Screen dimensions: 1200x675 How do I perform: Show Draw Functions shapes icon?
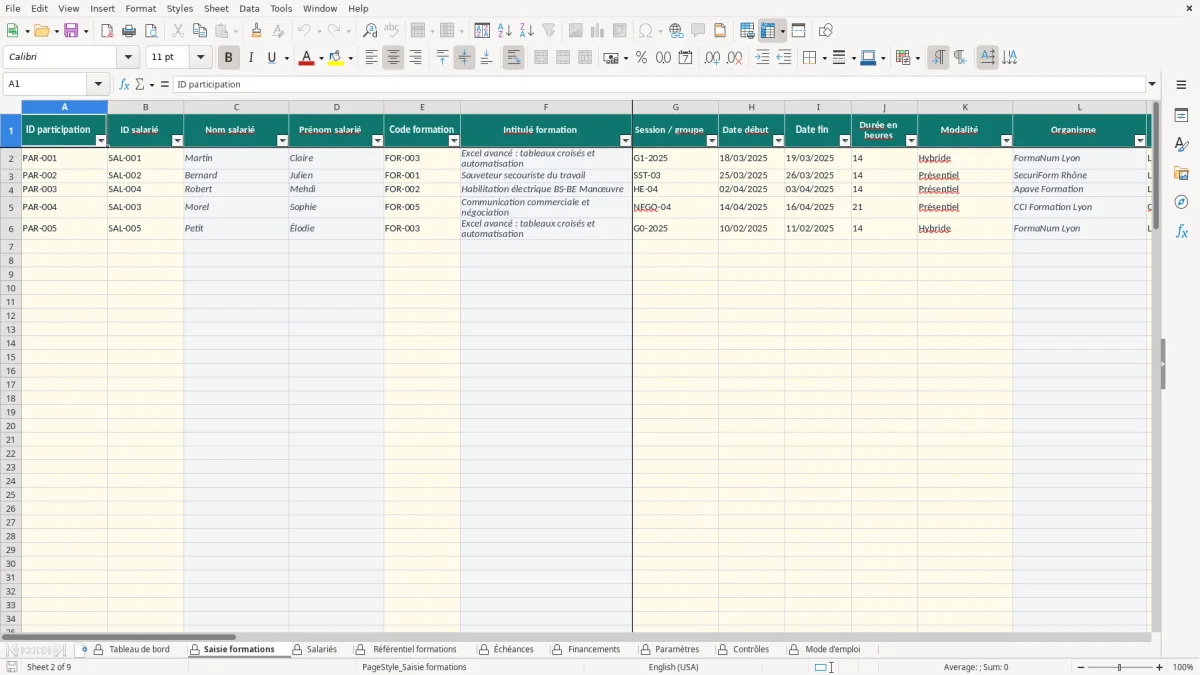(826, 31)
